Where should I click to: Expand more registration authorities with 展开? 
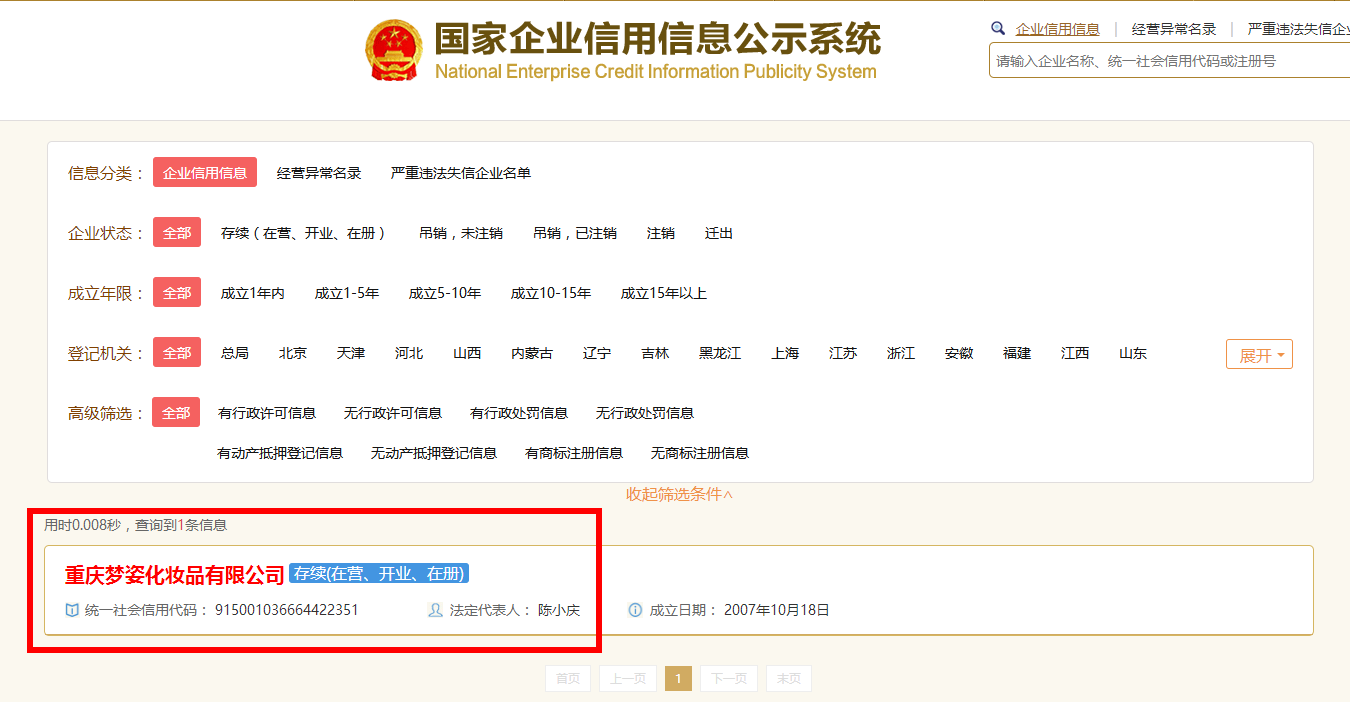pos(1259,353)
